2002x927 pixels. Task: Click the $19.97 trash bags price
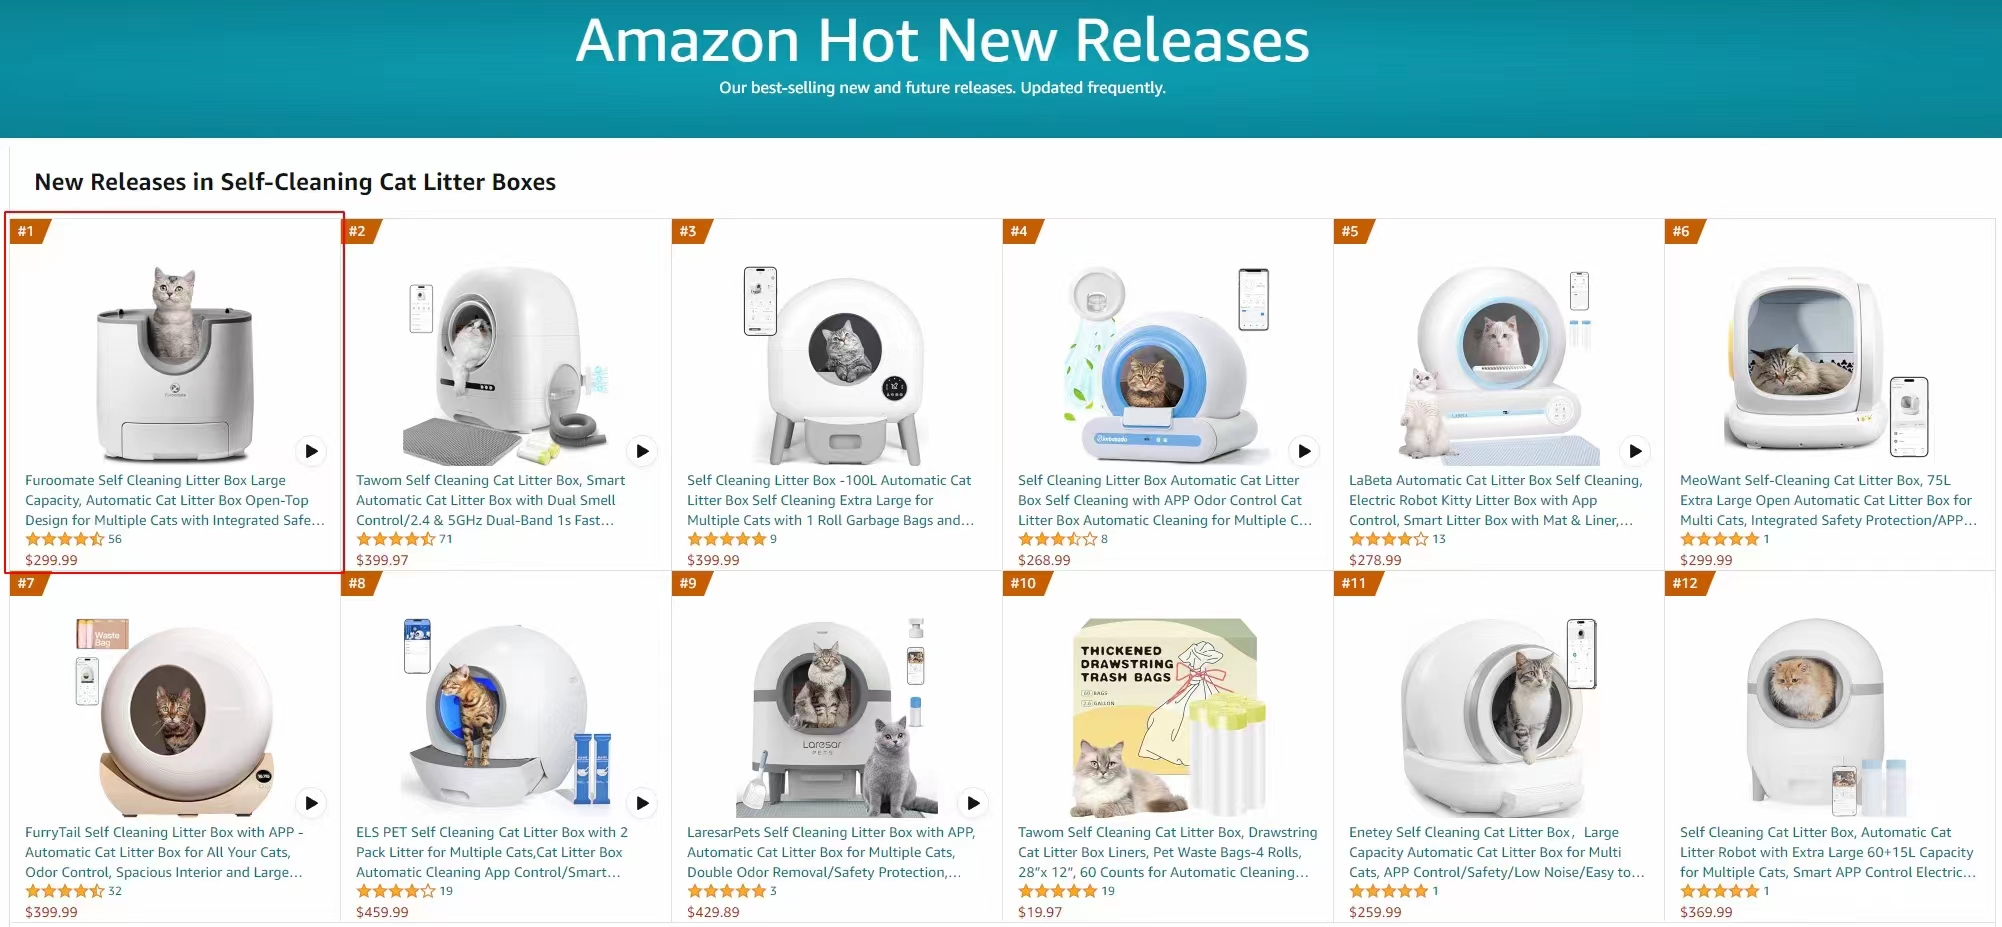click(x=1040, y=912)
